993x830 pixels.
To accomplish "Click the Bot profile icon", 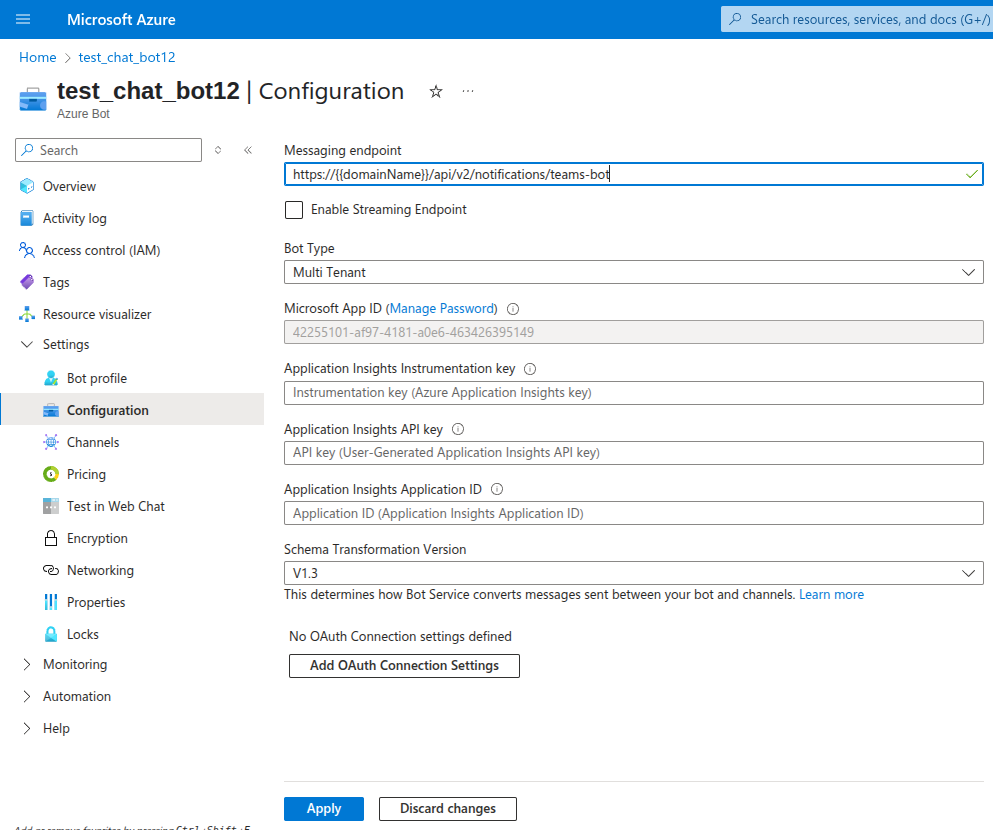I will click(x=51, y=379).
